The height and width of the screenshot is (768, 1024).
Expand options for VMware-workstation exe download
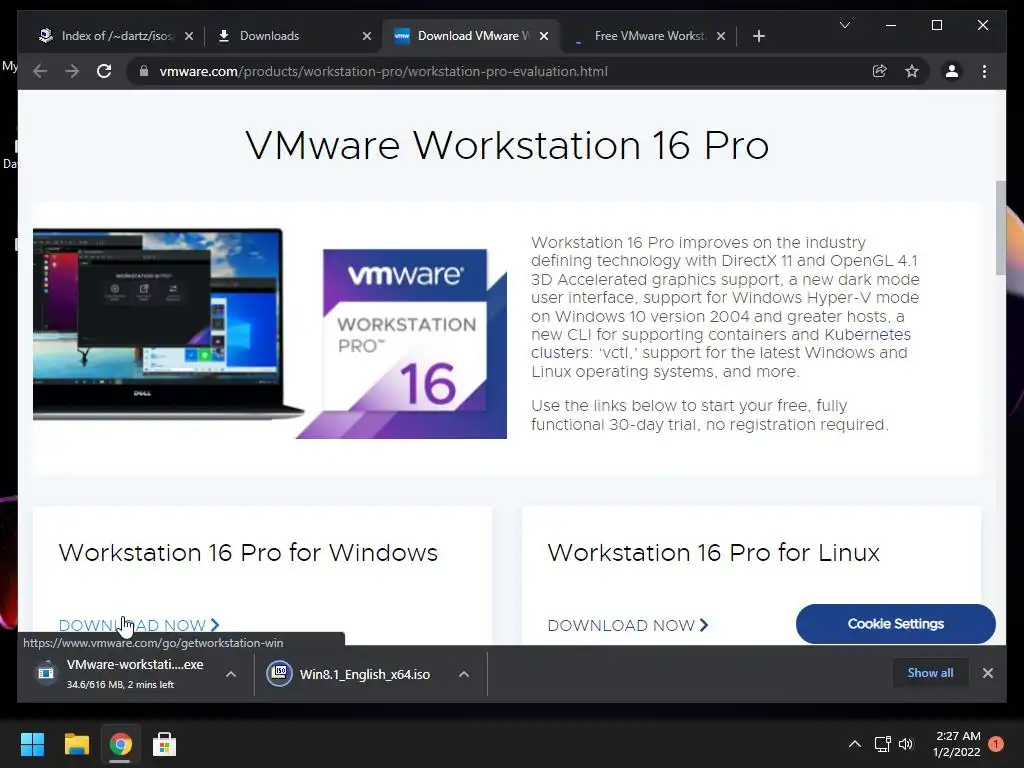(231, 674)
